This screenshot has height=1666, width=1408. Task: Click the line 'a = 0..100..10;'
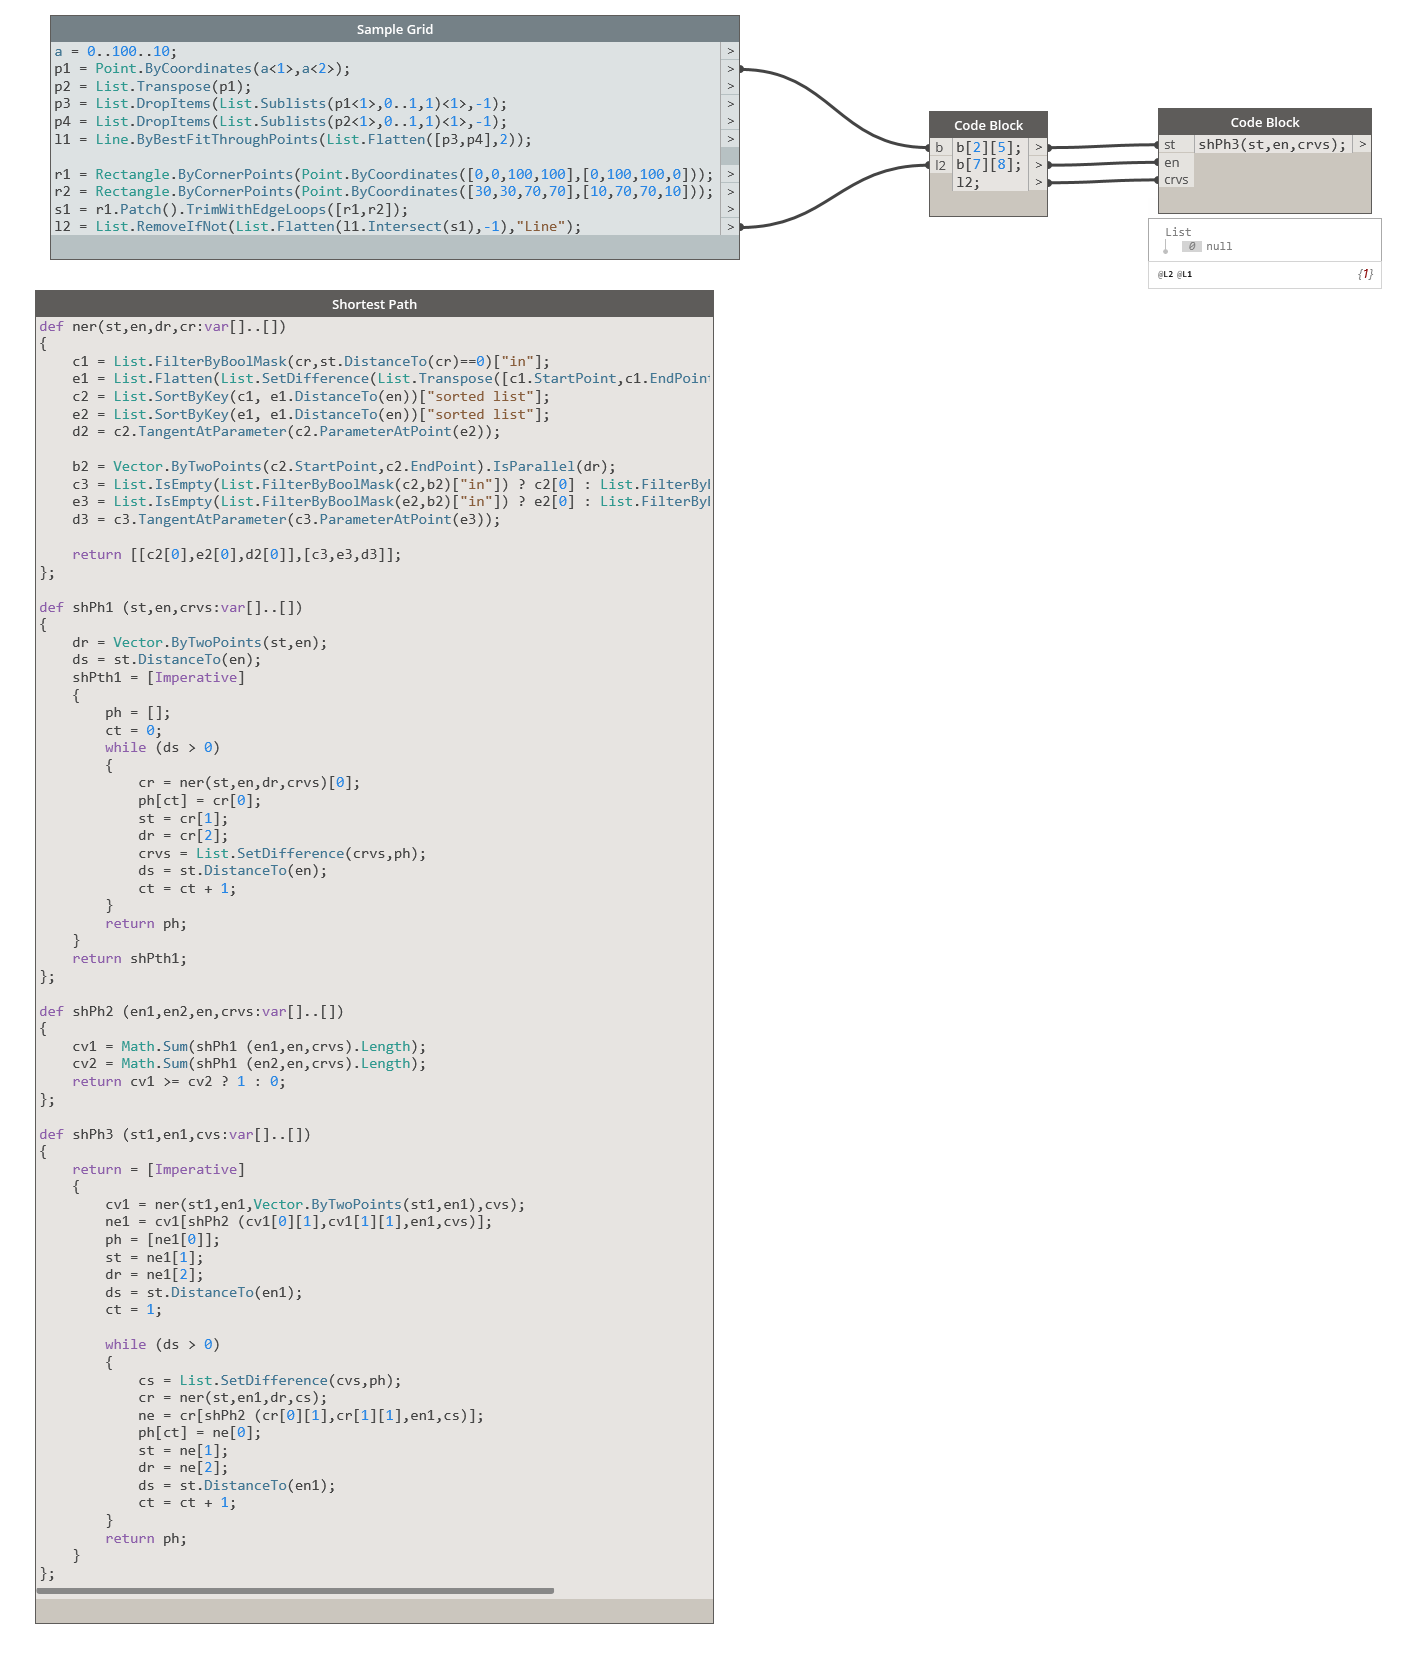pyautogui.click(x=116, y=51)
